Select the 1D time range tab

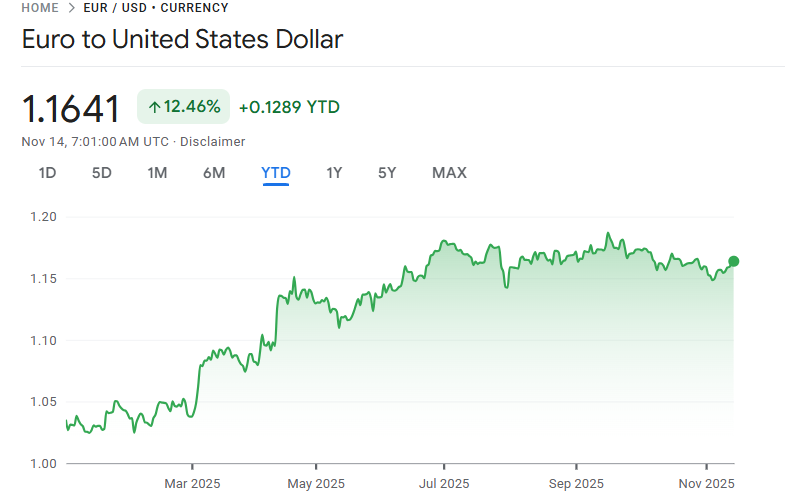pyautogui.click(x=47, y=173)
